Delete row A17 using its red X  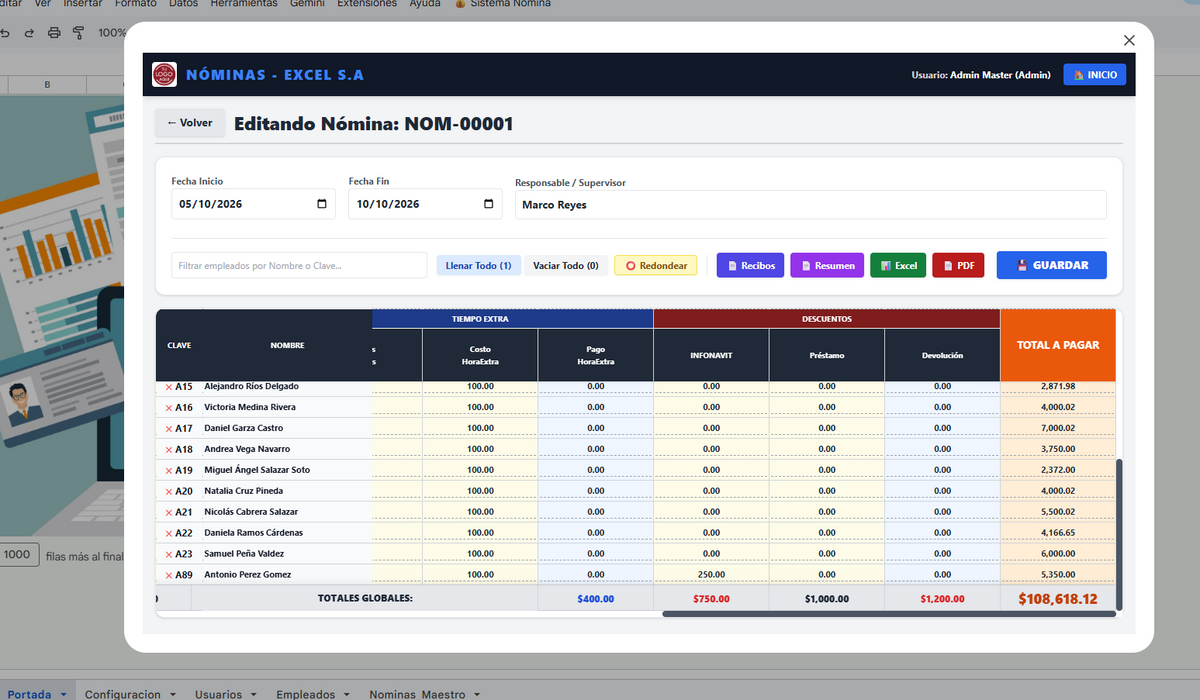pos(168,429)
